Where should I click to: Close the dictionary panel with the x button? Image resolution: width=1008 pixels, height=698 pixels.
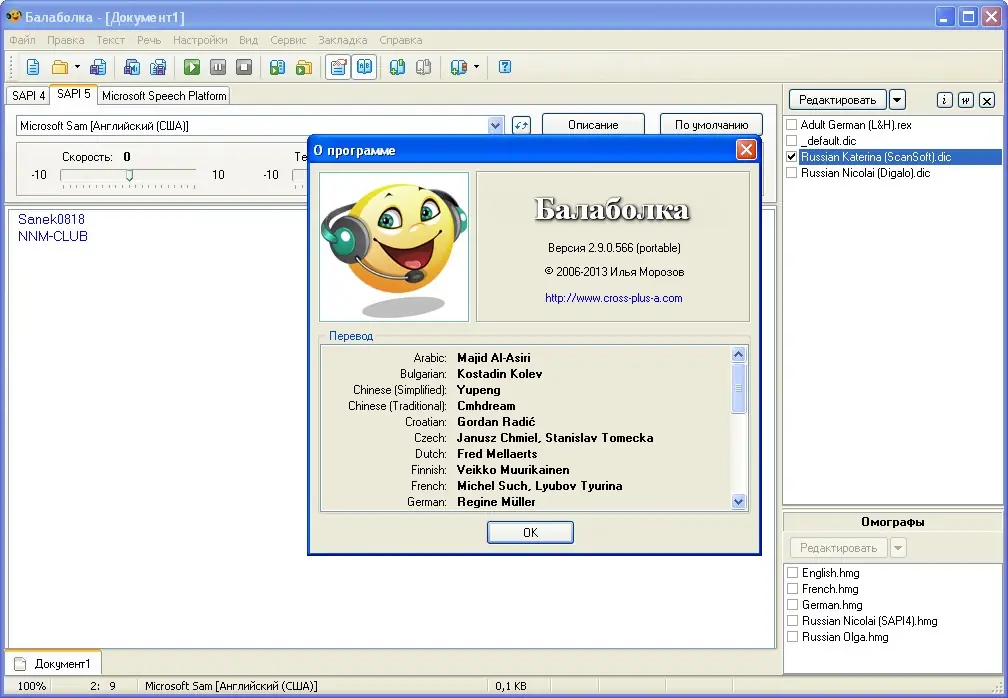coord(987,100)
